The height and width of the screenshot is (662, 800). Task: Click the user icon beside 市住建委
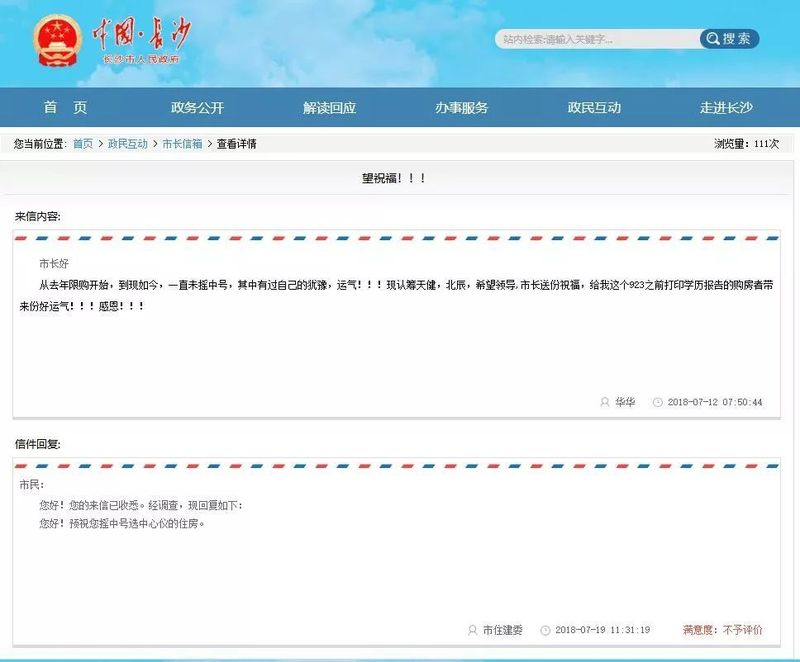tap(472, 630)
